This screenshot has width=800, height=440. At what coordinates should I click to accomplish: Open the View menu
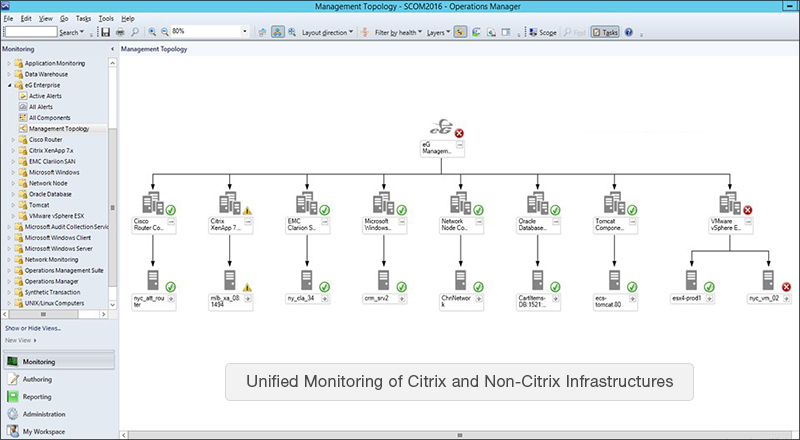point(46,18)
